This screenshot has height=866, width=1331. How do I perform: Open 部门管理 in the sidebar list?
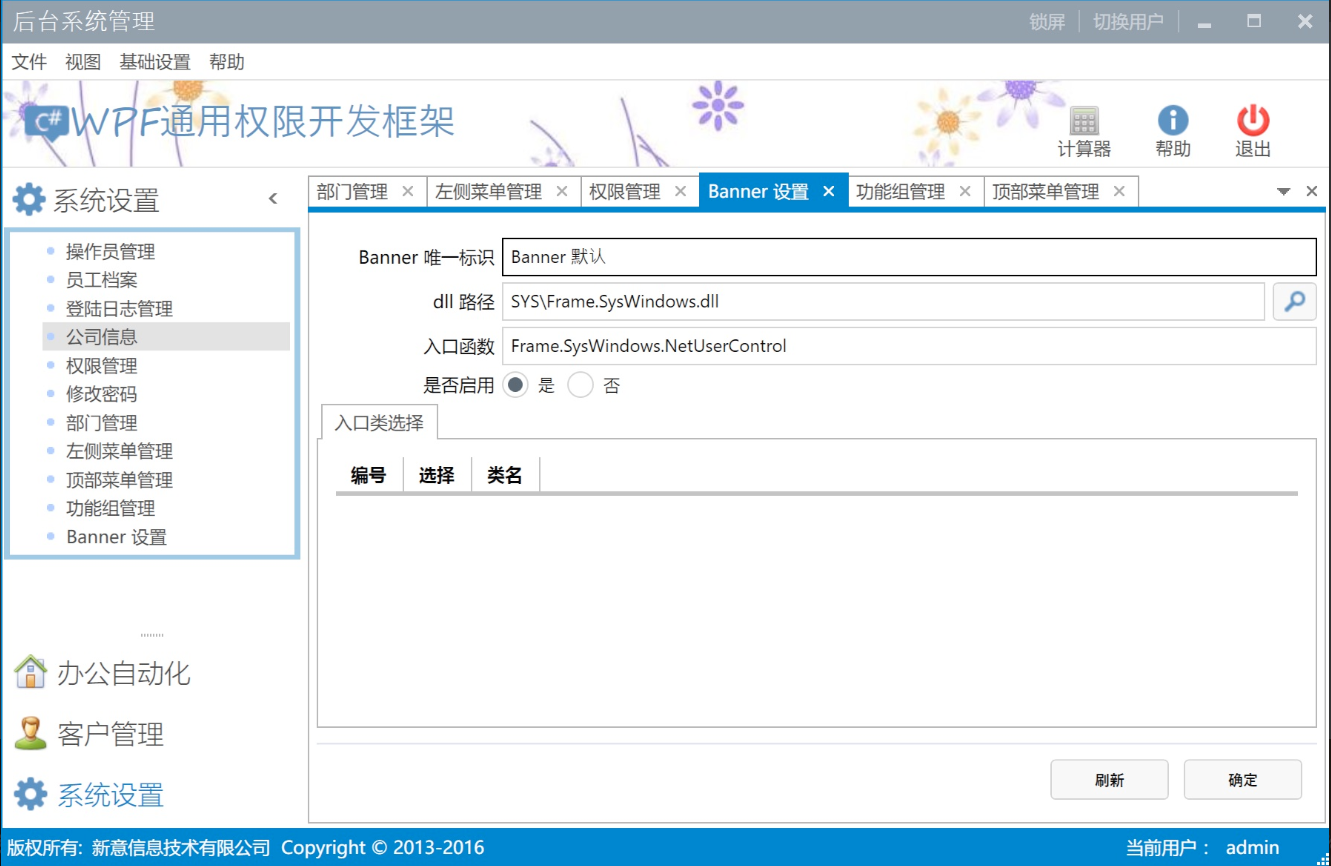pos(101,423)
